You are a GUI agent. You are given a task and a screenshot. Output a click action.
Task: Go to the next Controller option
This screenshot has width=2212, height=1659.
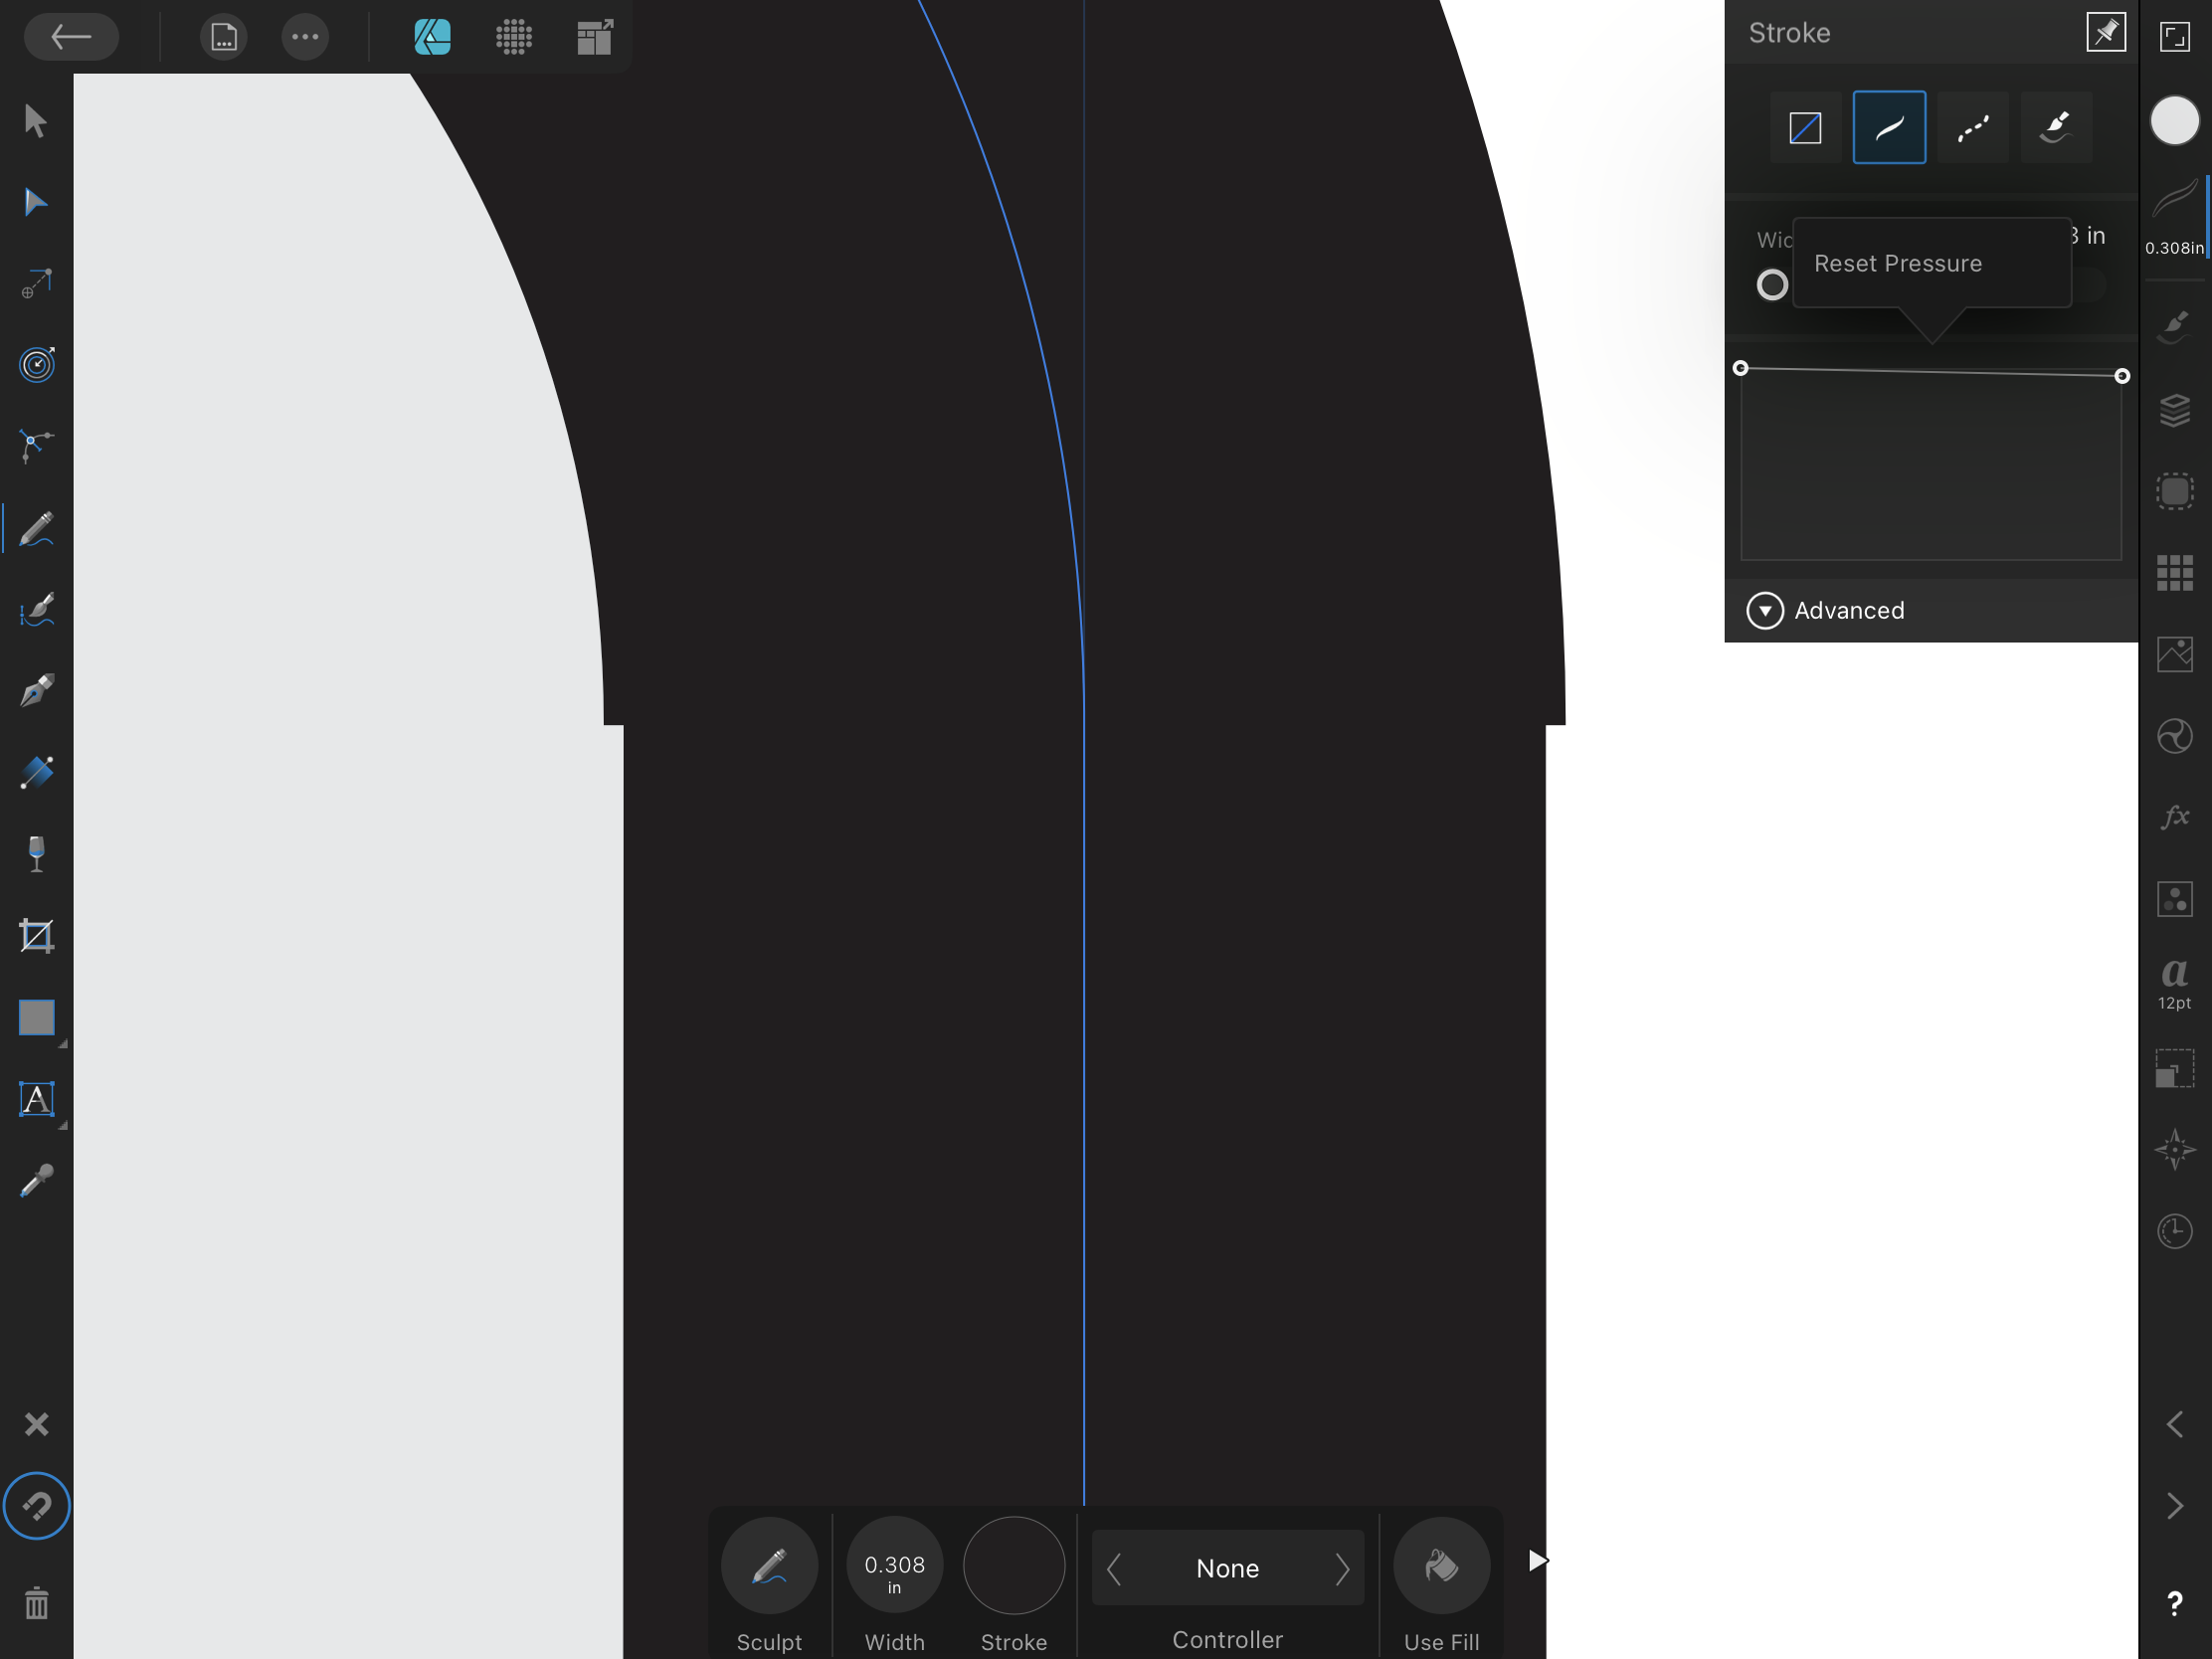(1342, 1568)
